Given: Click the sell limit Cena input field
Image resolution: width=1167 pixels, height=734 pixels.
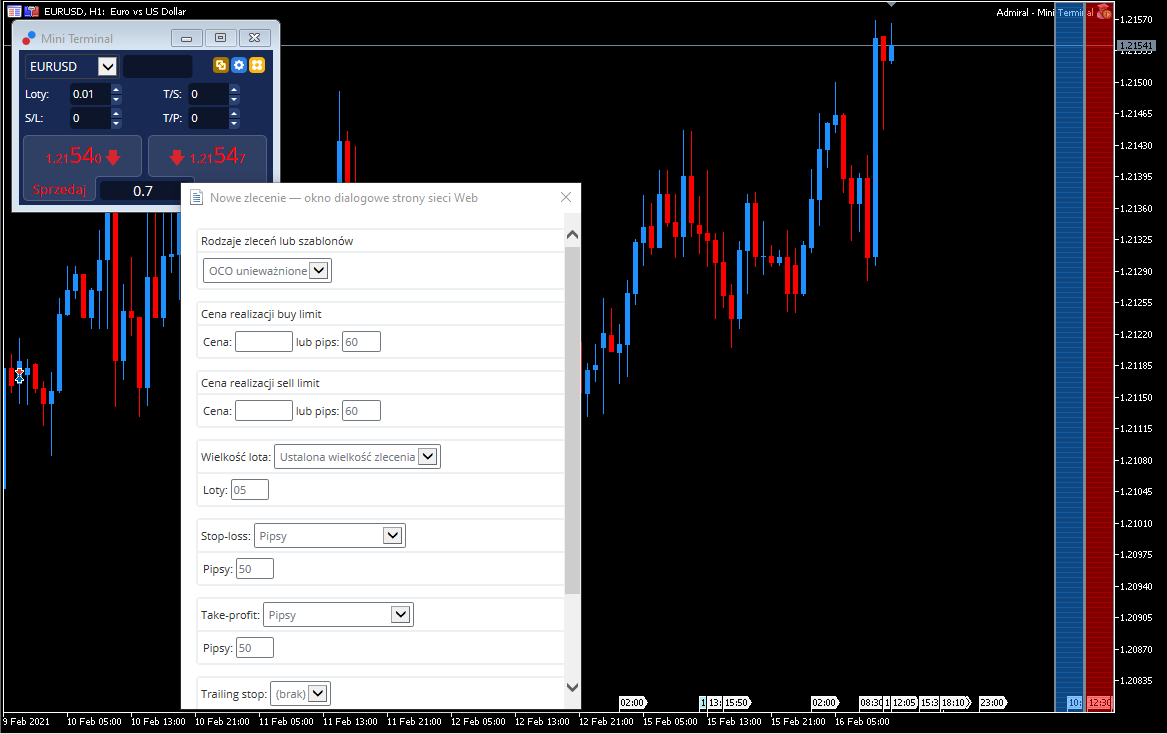Looking at the screenshot, I should (x=263, y=410).
